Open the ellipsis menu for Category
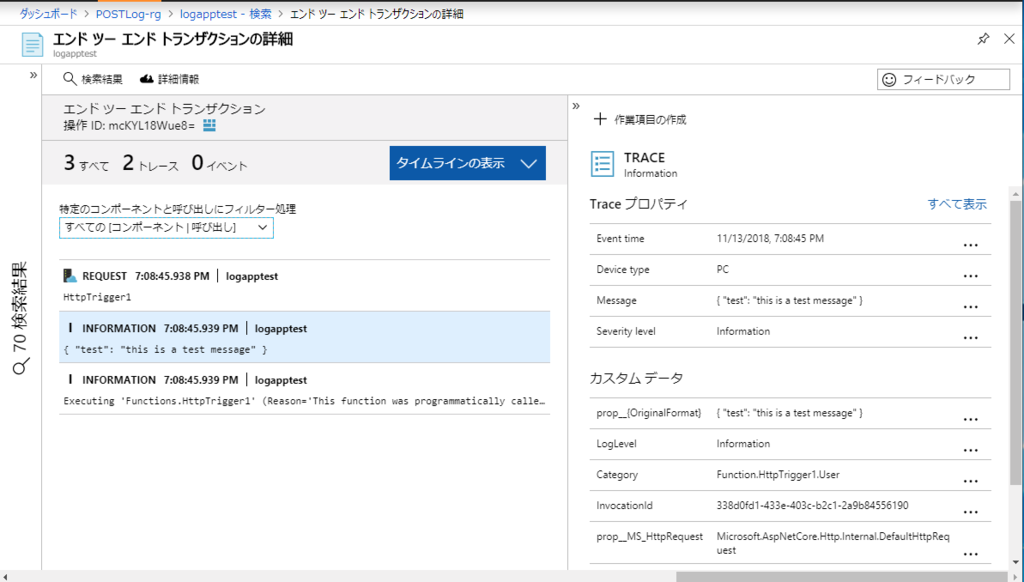The width and height of the screenshot is (1024, 582). tap(970, 481)
